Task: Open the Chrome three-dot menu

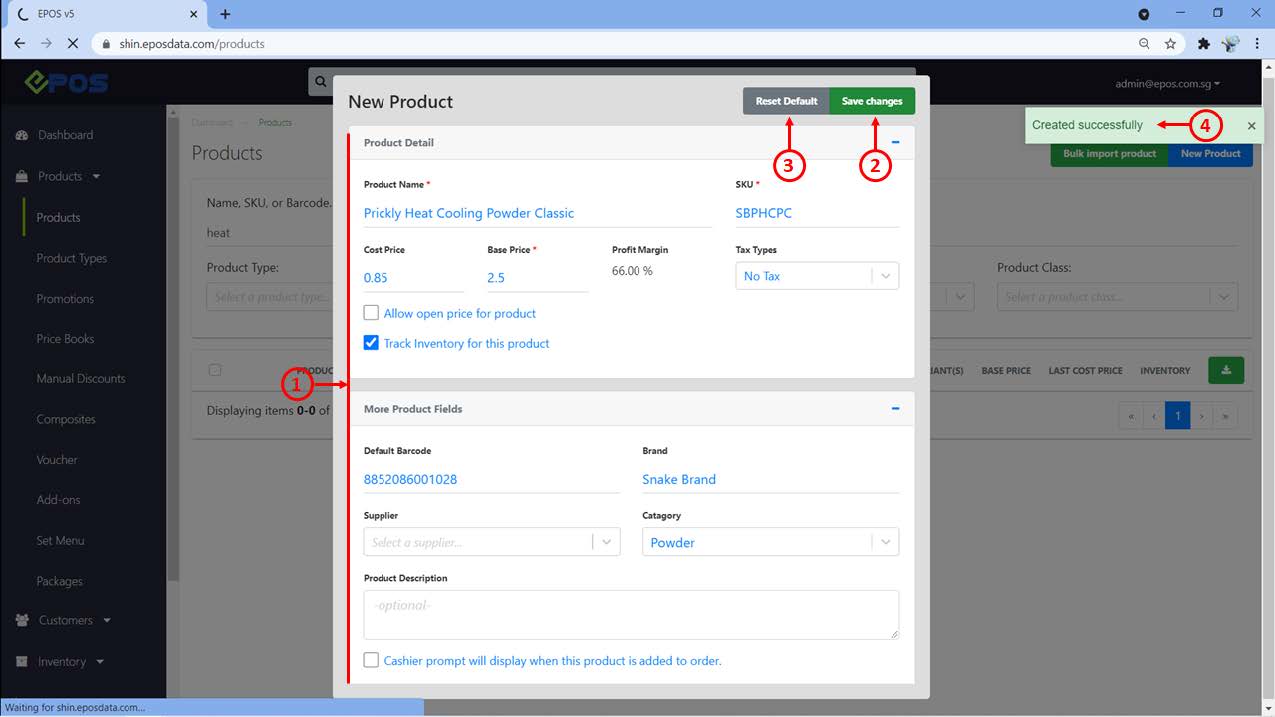Action: pyautogui.click(x=1256, y=44)
